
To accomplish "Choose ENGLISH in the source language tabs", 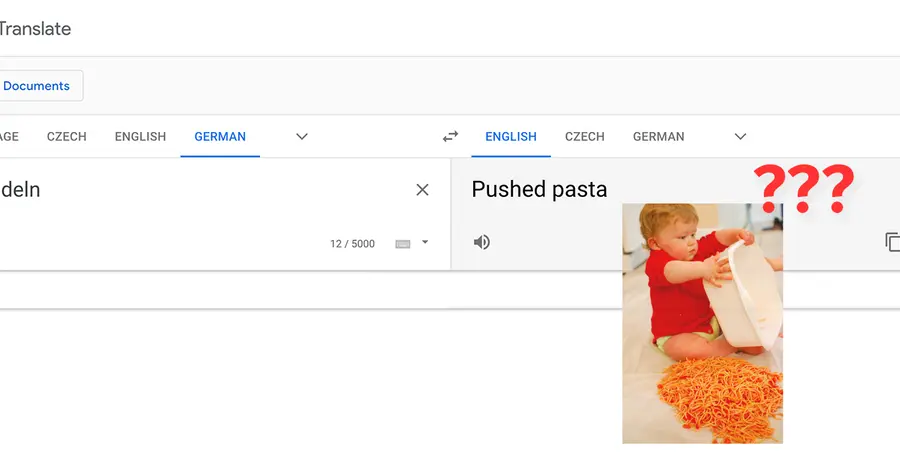I will 140,137.
